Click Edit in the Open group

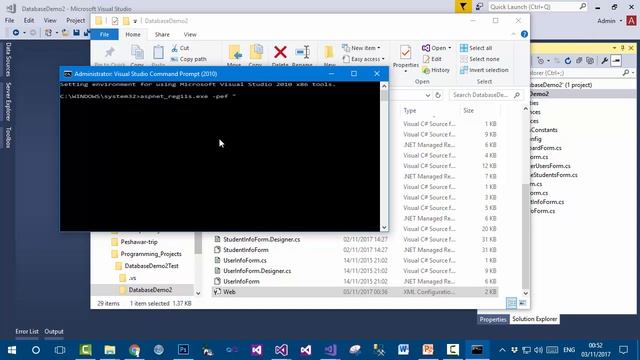pos(432,59)
